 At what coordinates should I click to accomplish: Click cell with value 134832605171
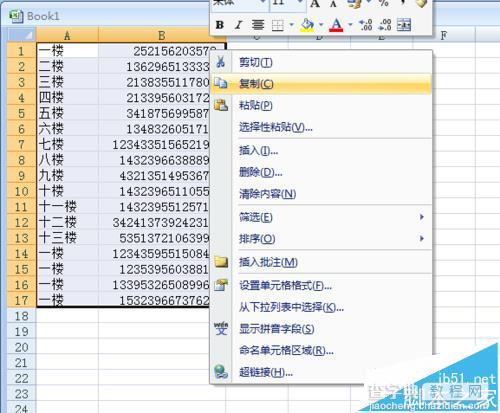(x=154, y=129)
